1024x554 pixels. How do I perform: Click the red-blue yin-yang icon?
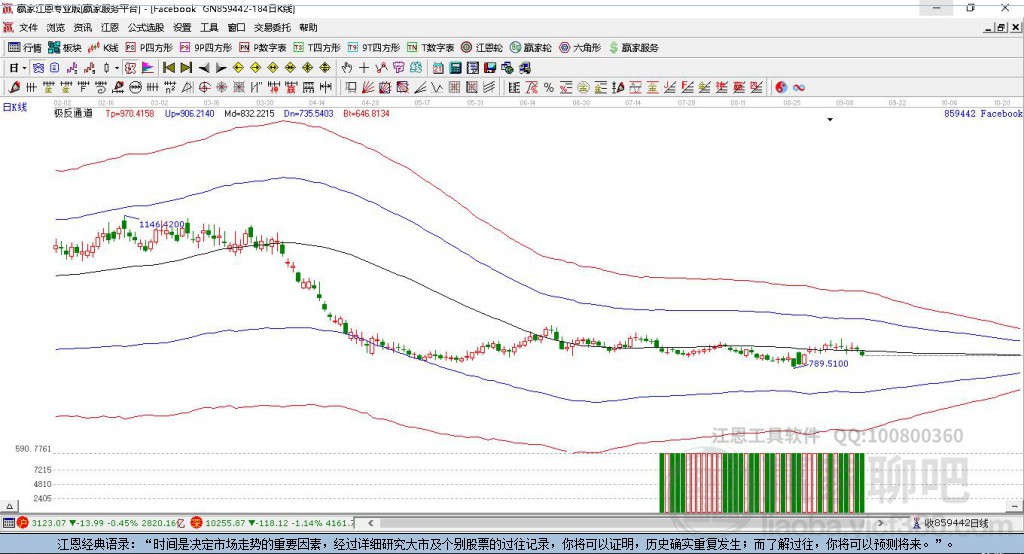780,87
